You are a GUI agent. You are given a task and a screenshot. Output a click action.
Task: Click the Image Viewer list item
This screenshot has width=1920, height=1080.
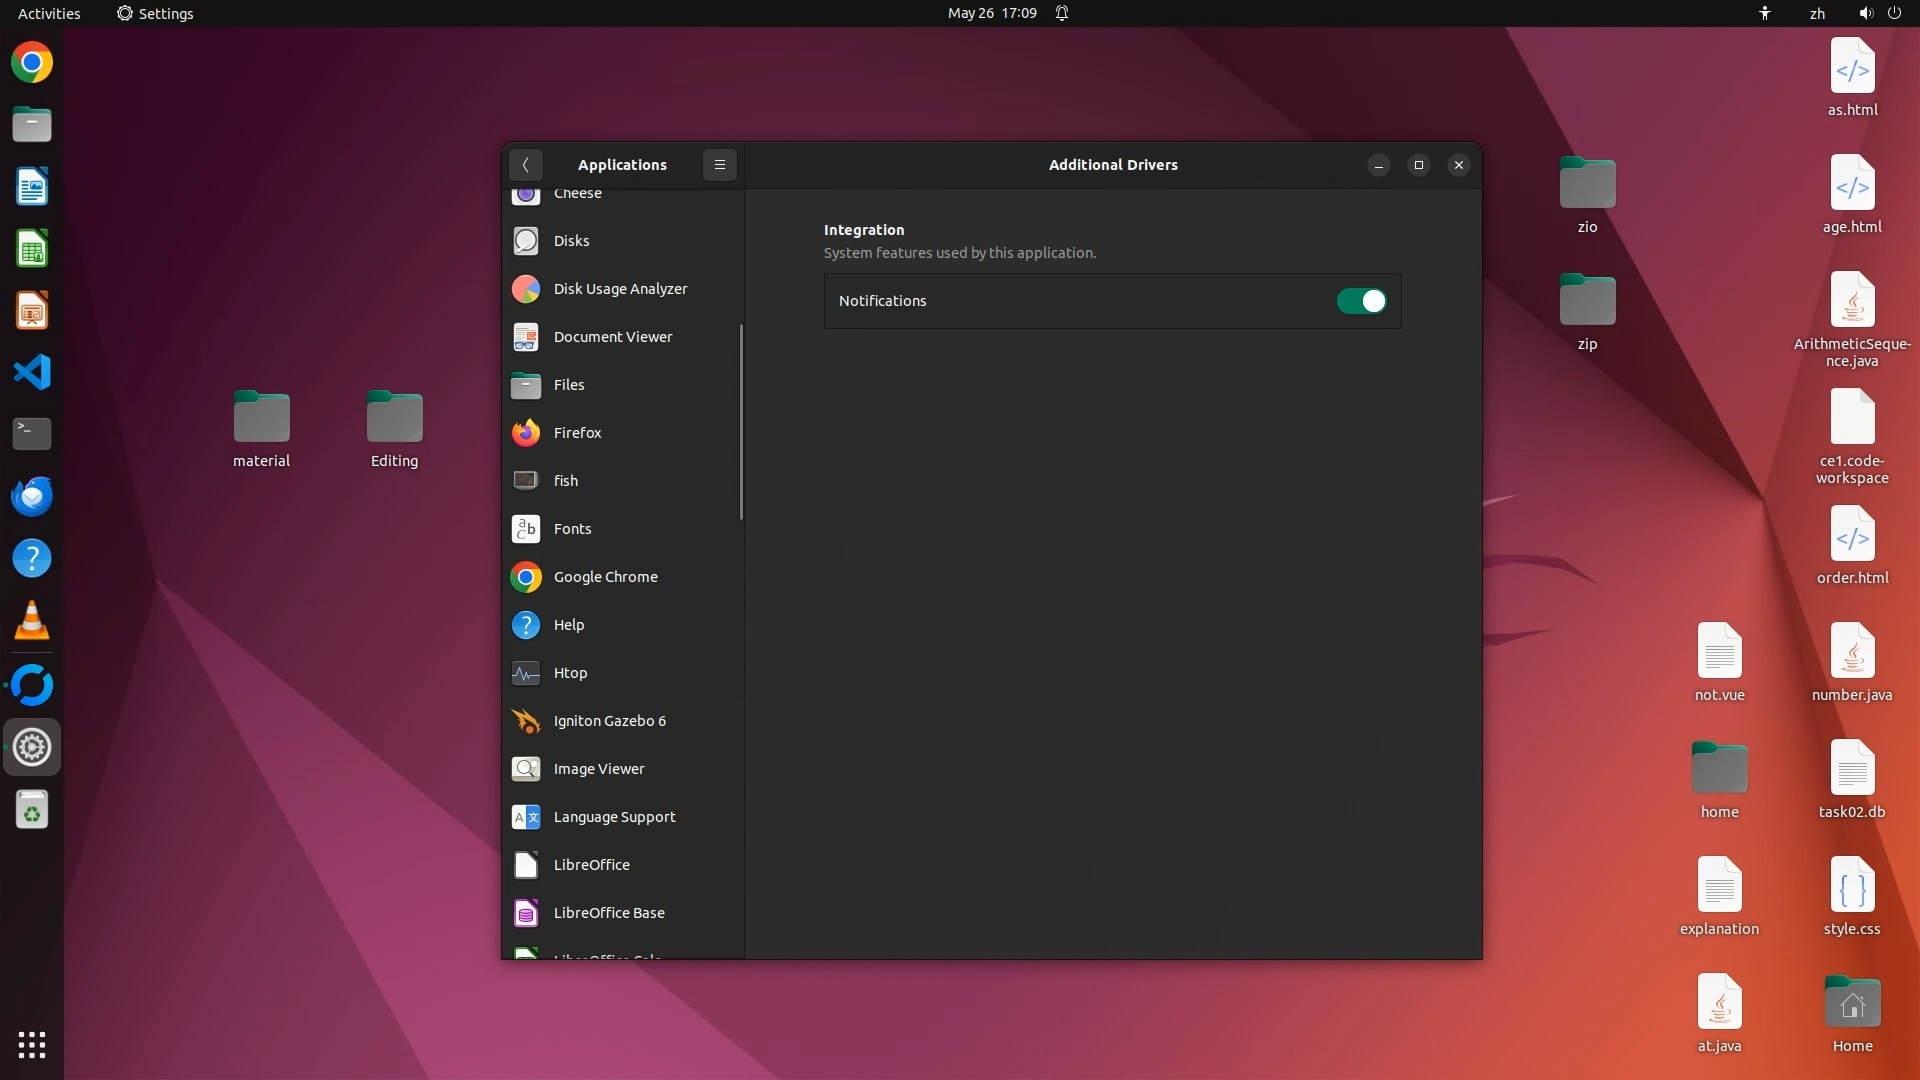(x=598, y=769)
